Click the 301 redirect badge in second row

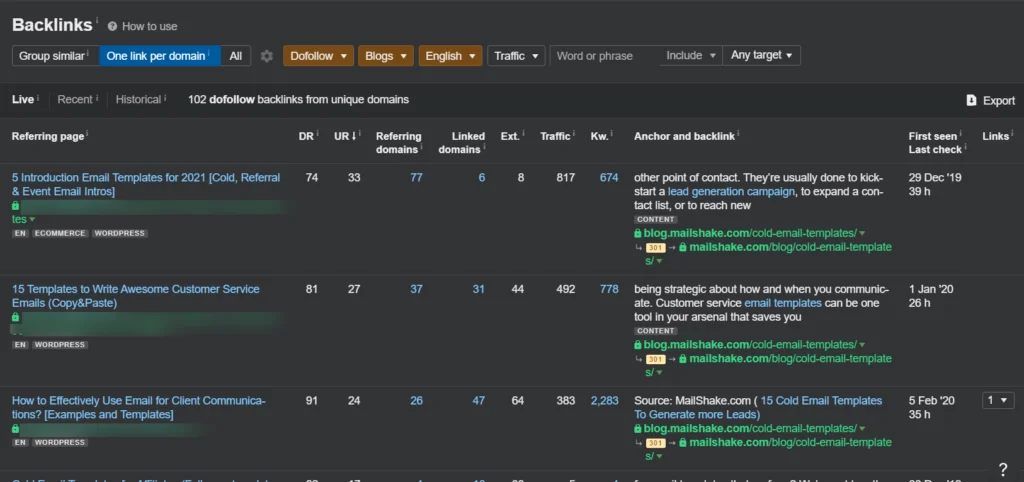[655, 359]
